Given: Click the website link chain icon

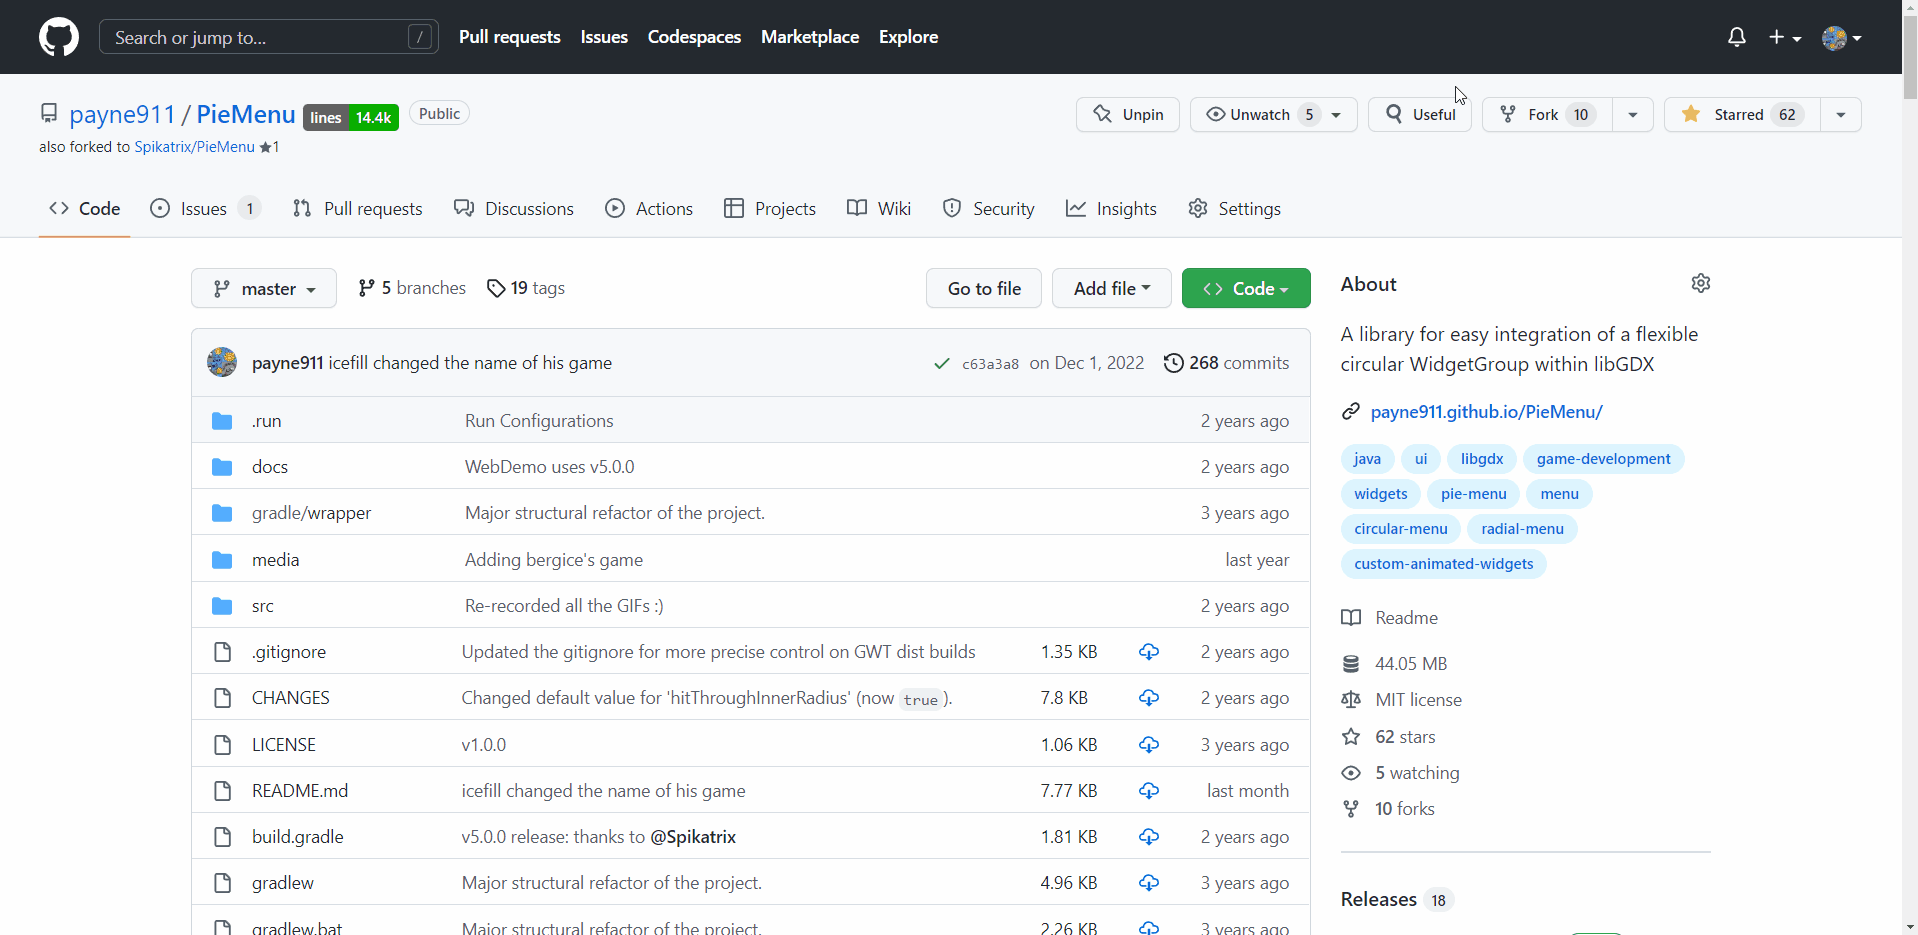Looking at the screenshot, I should coord(1351,411).
